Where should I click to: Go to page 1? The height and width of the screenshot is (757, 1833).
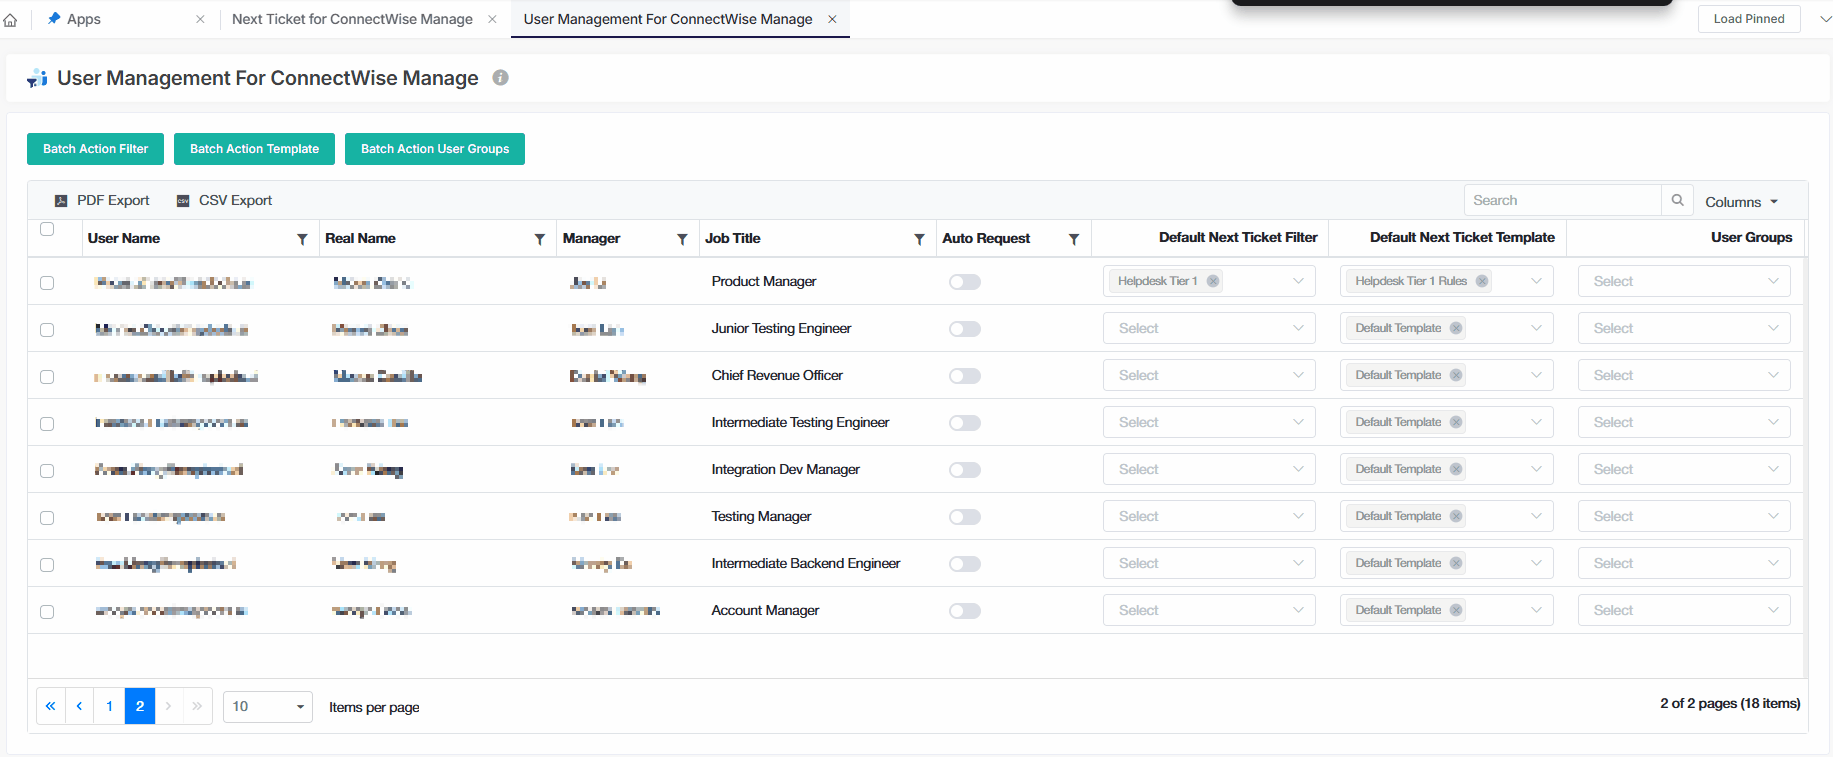point(109,706)
